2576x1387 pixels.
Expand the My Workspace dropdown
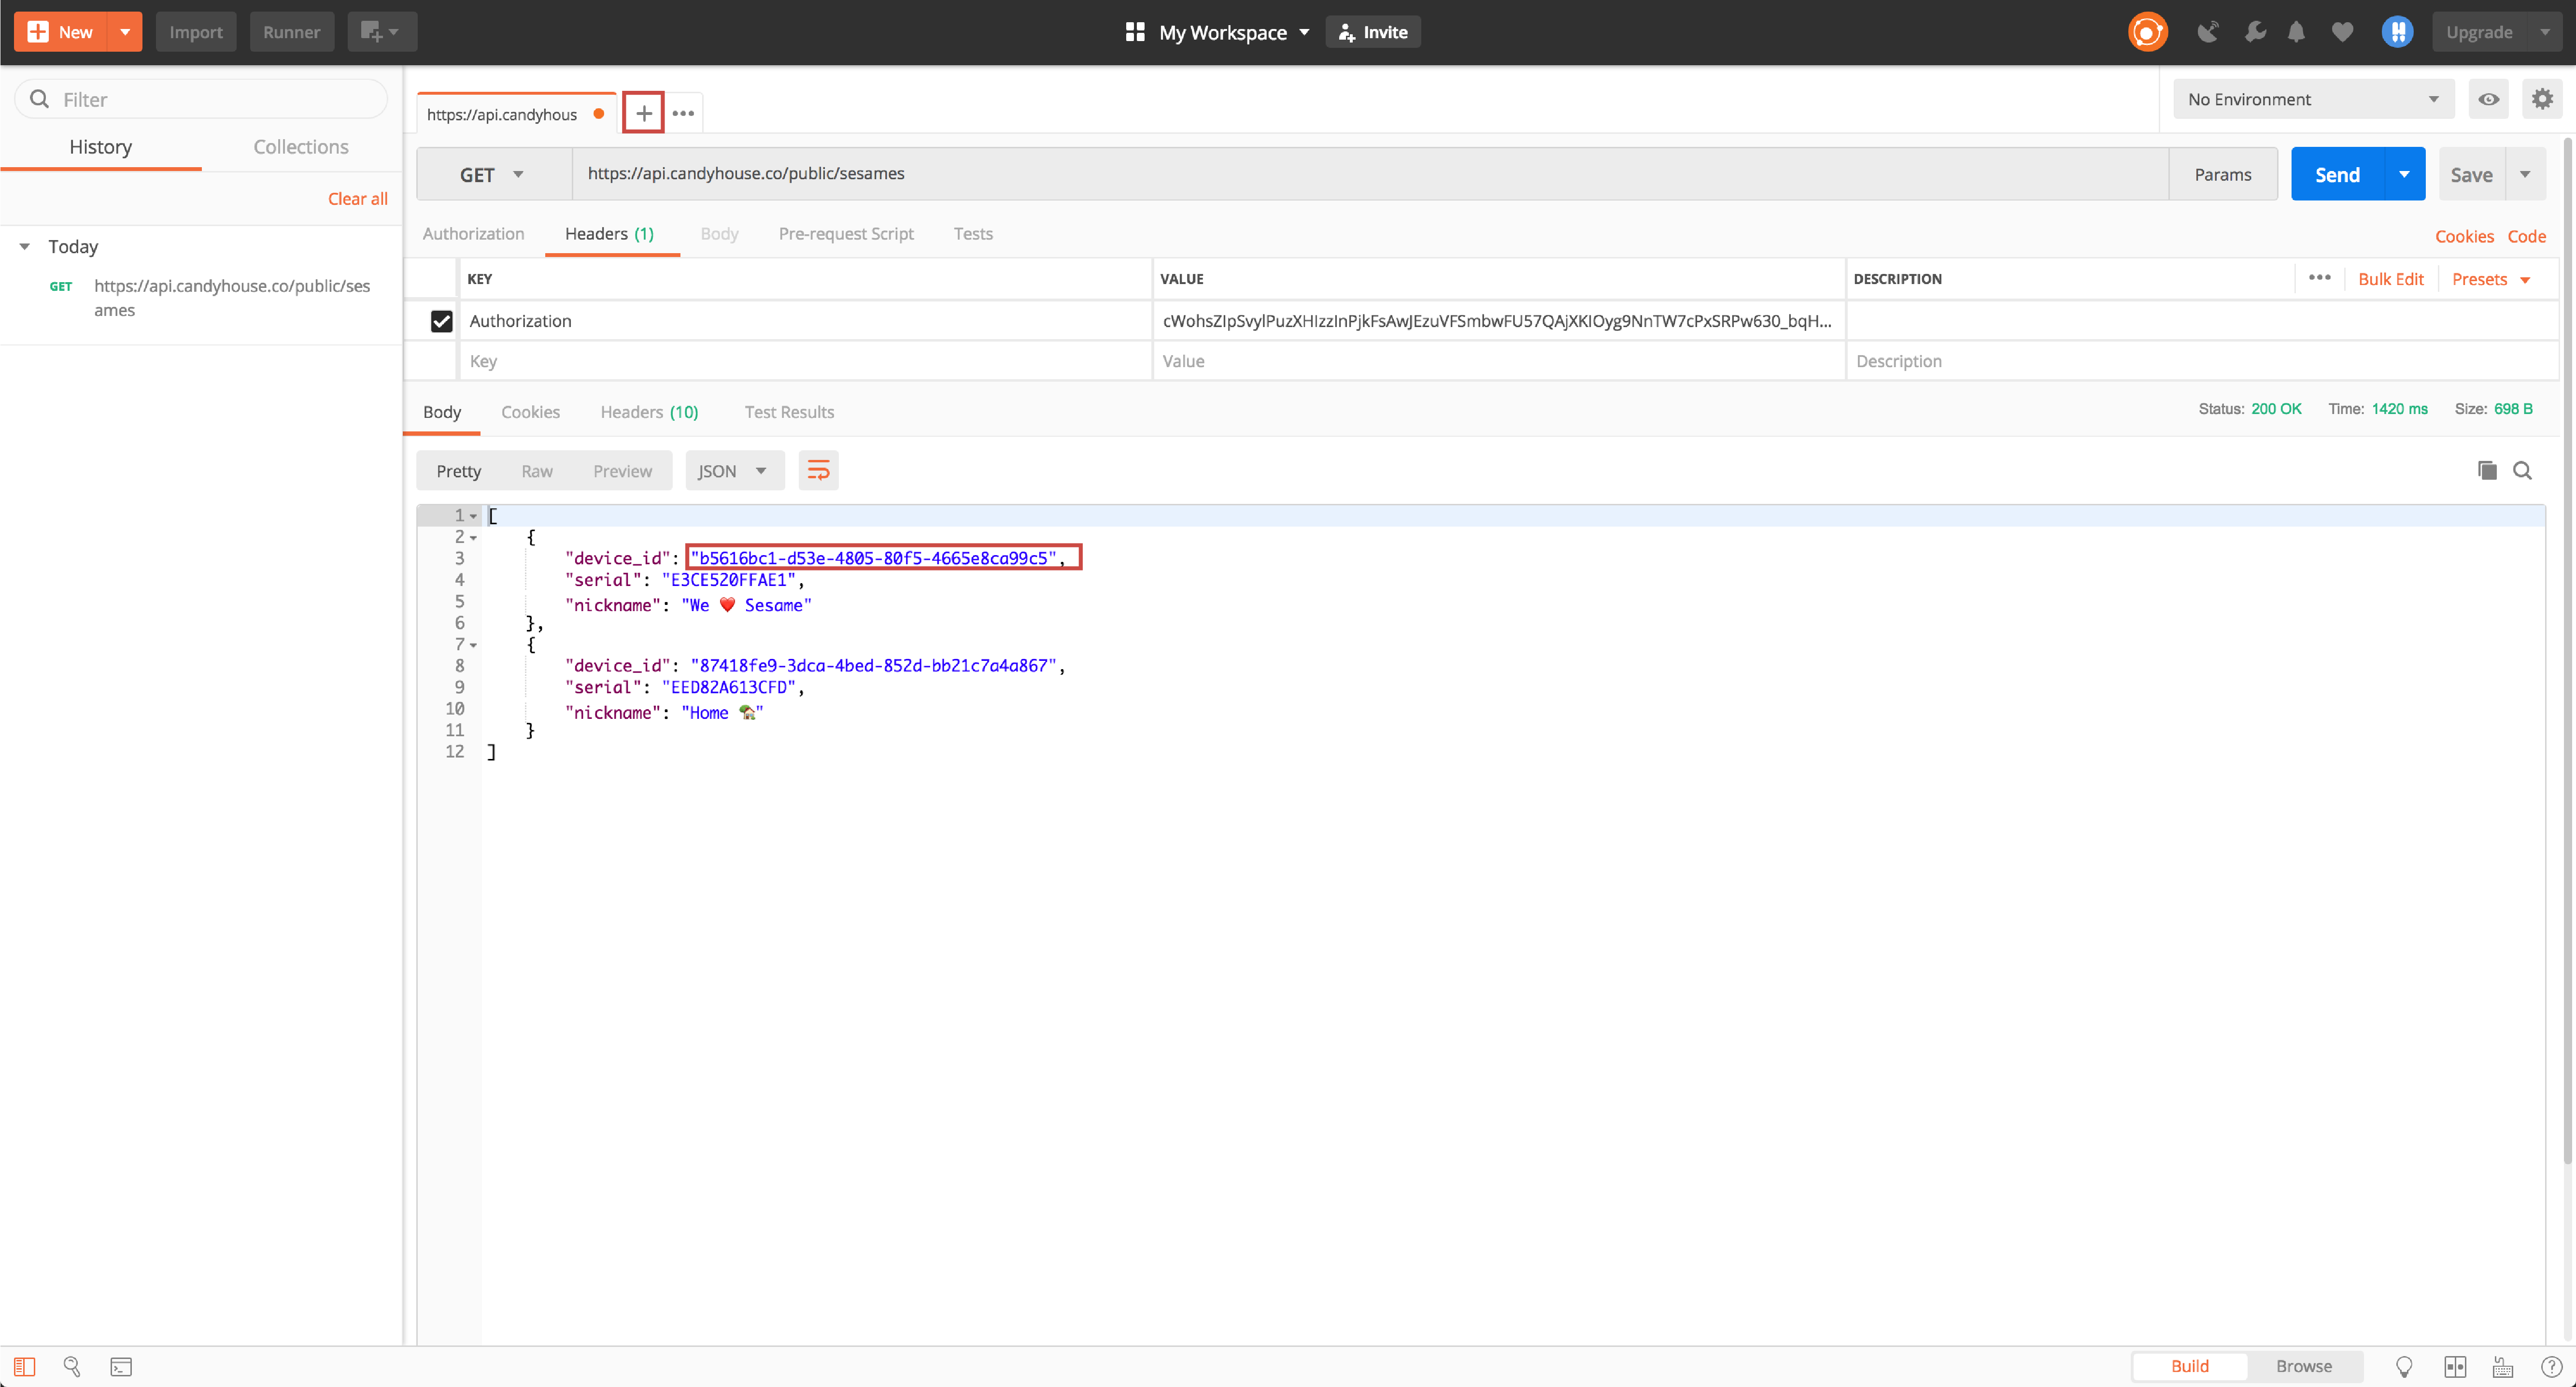1305,32
